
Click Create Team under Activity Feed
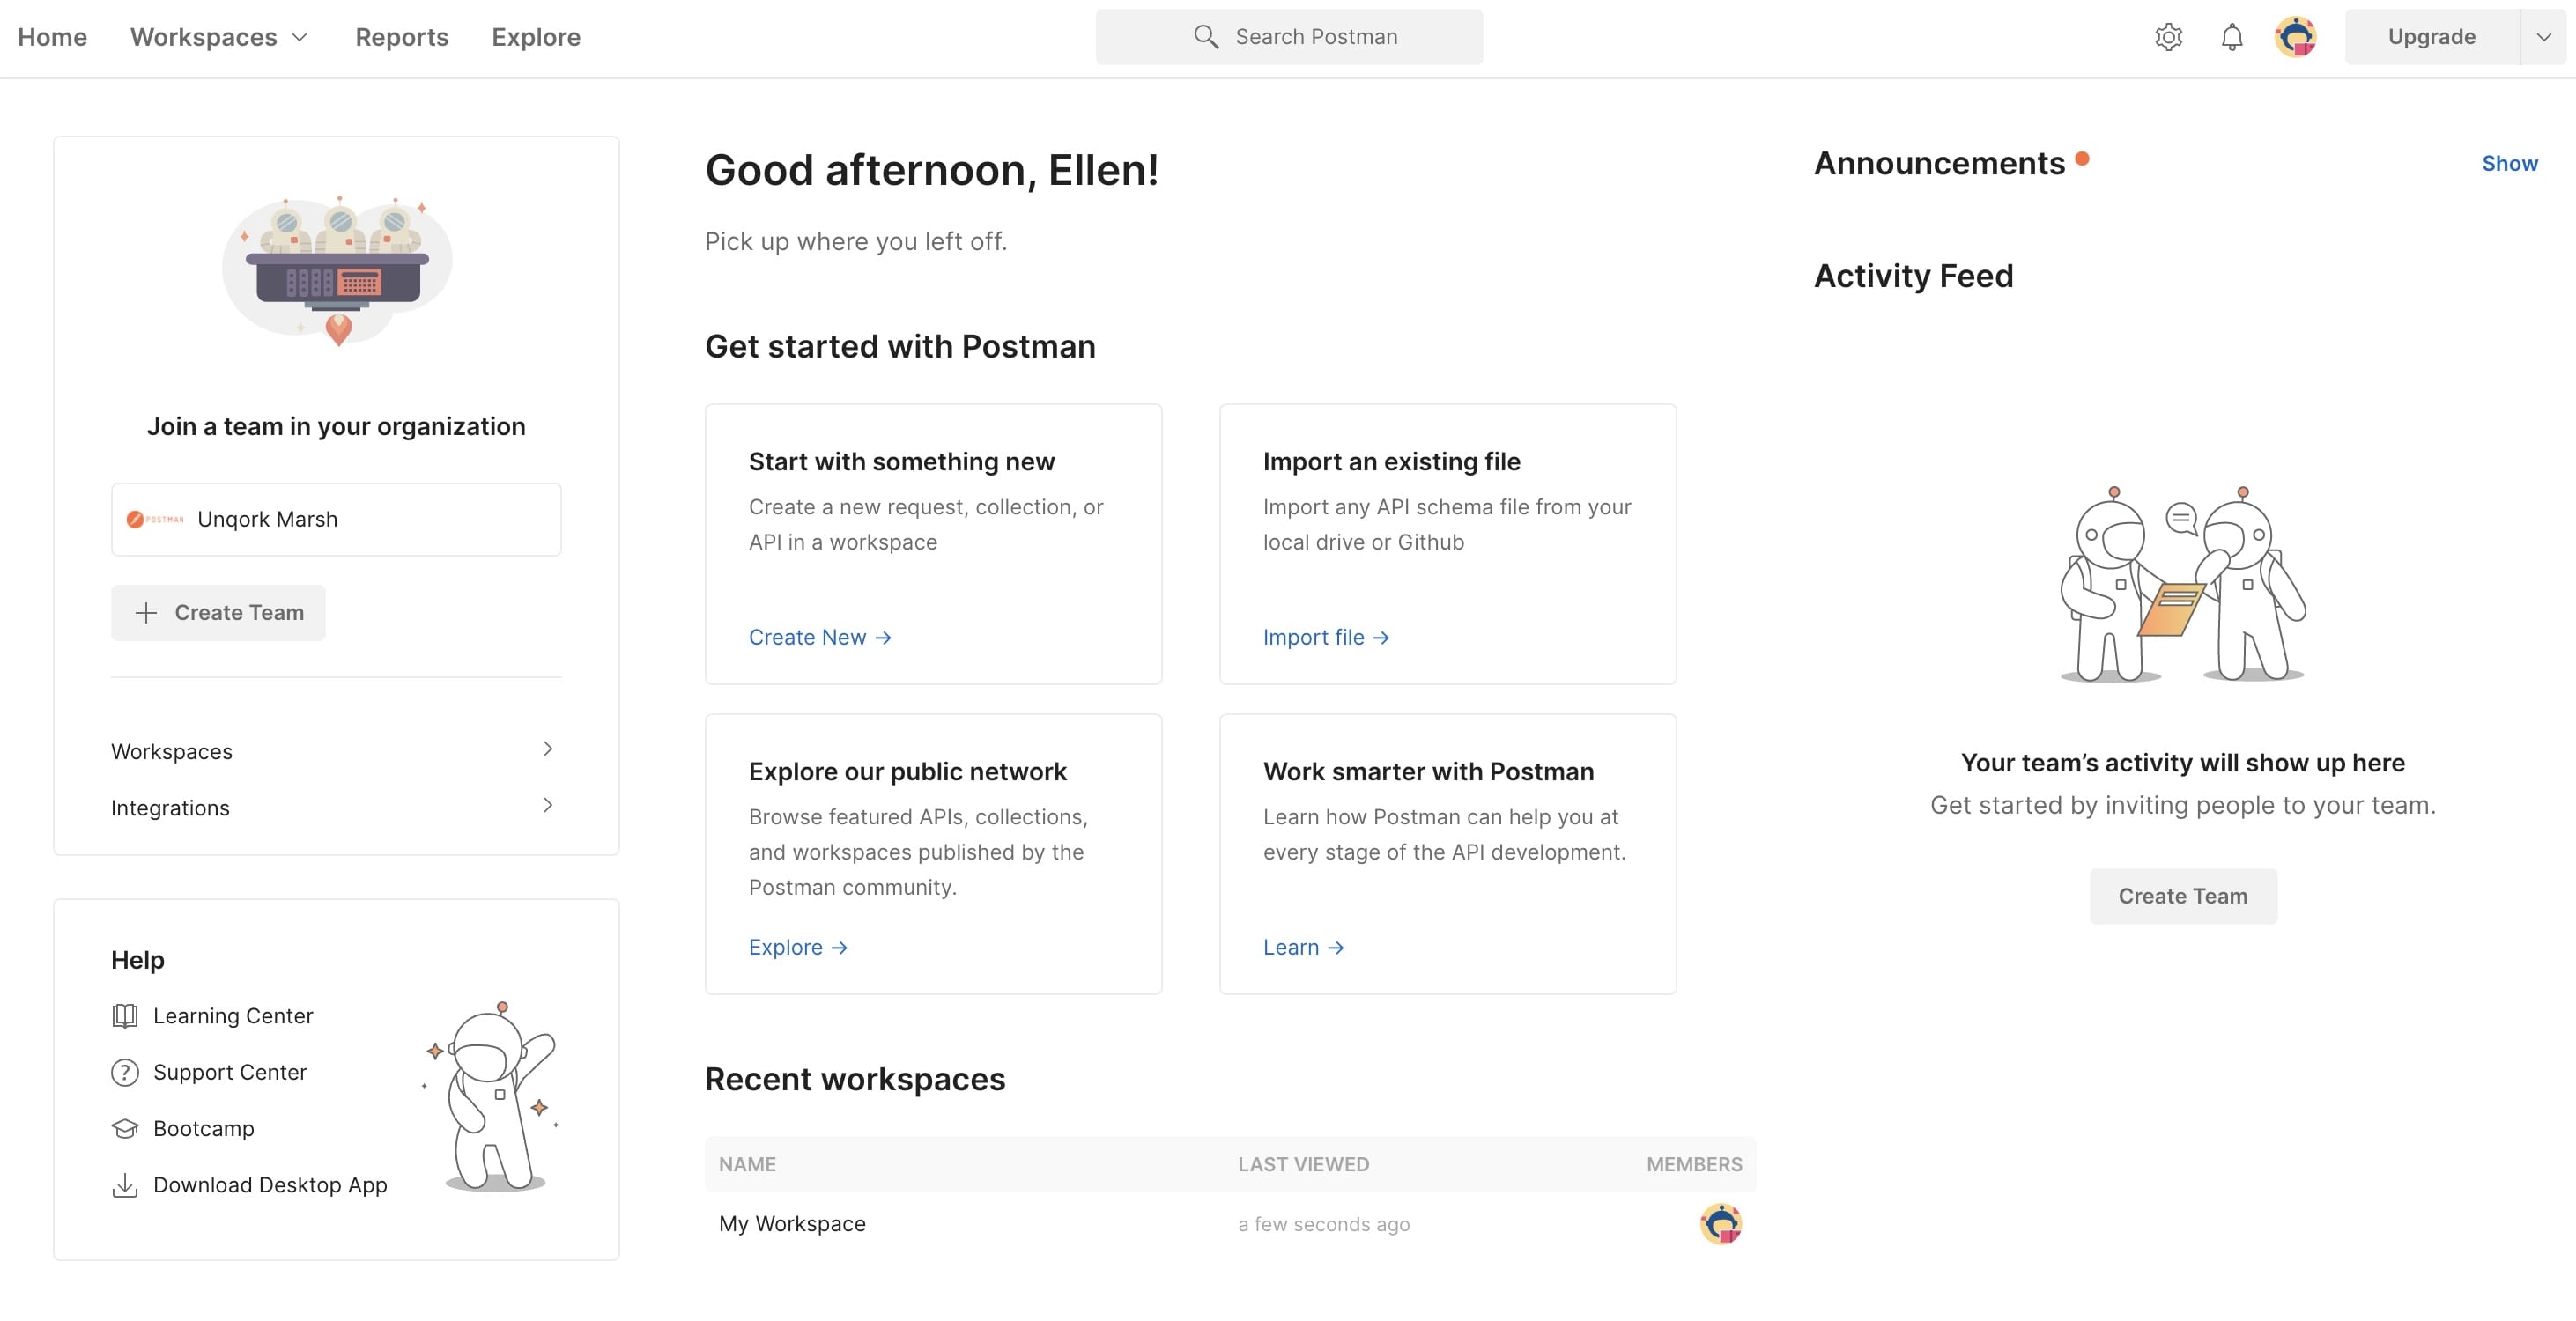pos(2183,896)
